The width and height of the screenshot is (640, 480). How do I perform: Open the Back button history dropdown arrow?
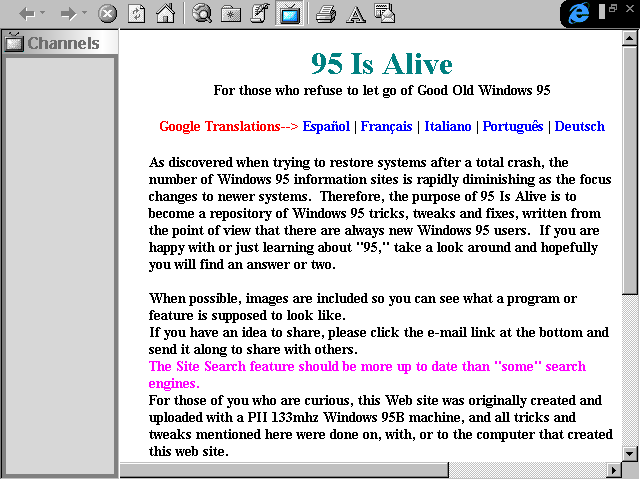point(42,13)
